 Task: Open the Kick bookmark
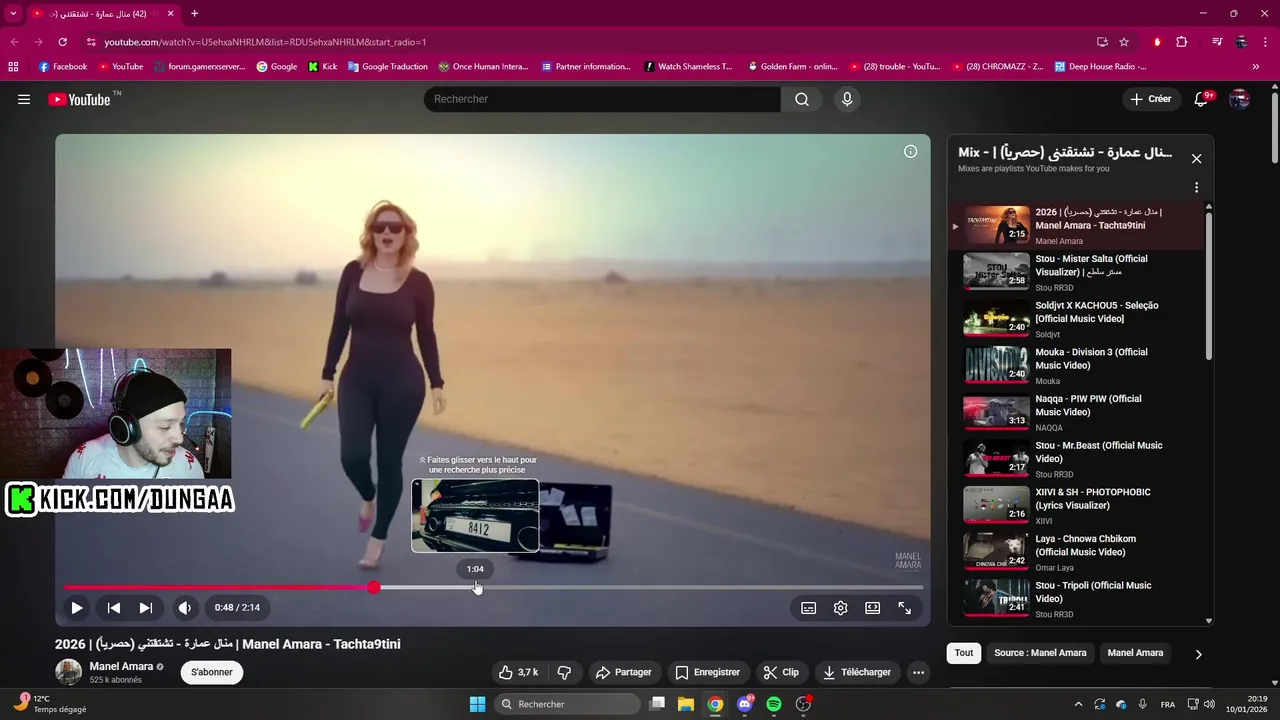pyautogui.click(x=322, y=67)
